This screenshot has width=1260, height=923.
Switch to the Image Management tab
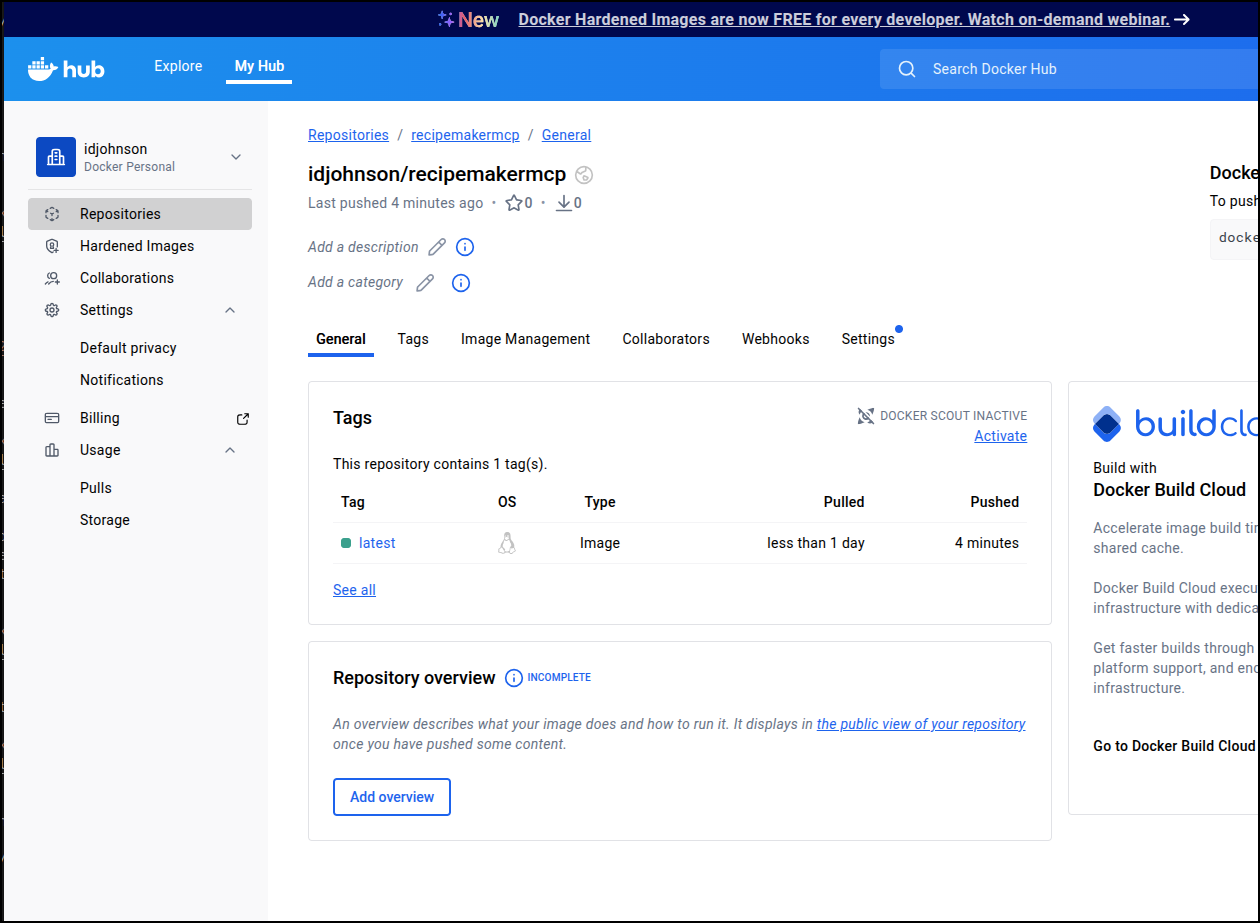pyautogui.click(x=525, y=339)
